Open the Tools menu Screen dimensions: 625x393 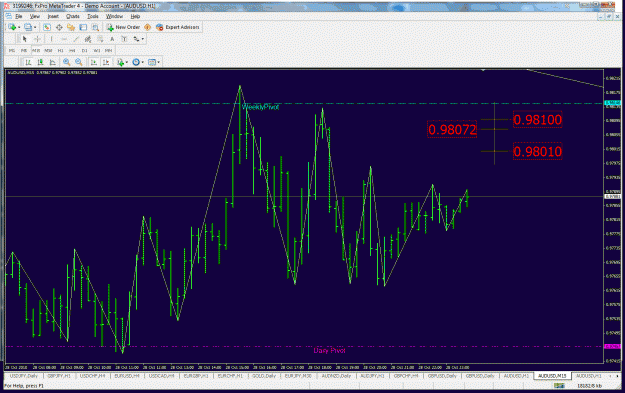click(x=92, y=16)
